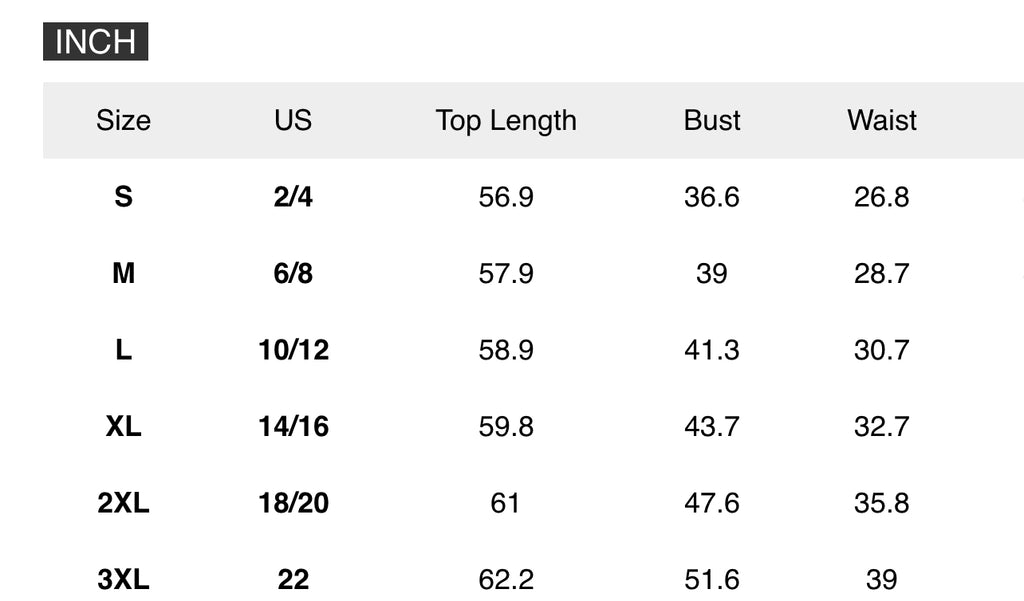Screen dimensions: 1024x601
Task: Click the US column header
Action: click(293, 120)
